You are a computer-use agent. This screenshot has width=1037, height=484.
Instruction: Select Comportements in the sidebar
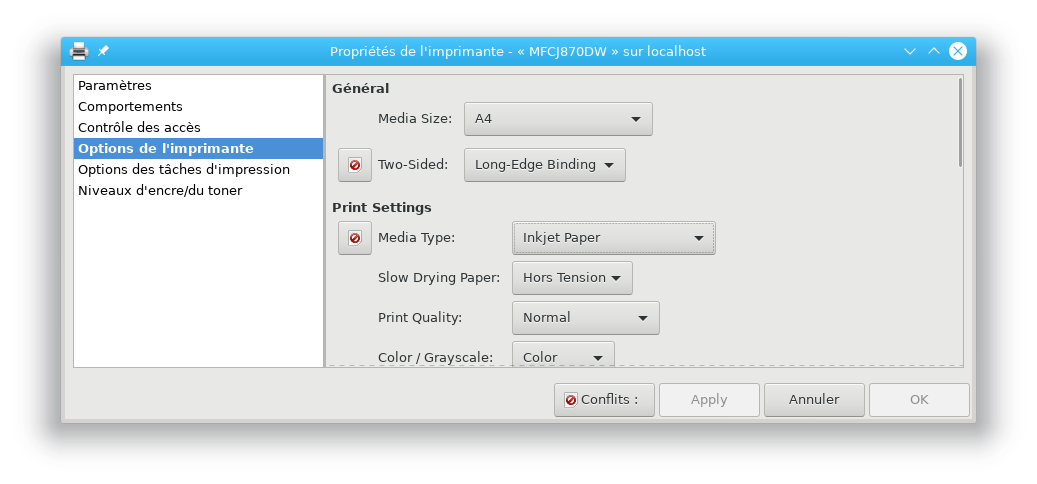click(198, 106)
